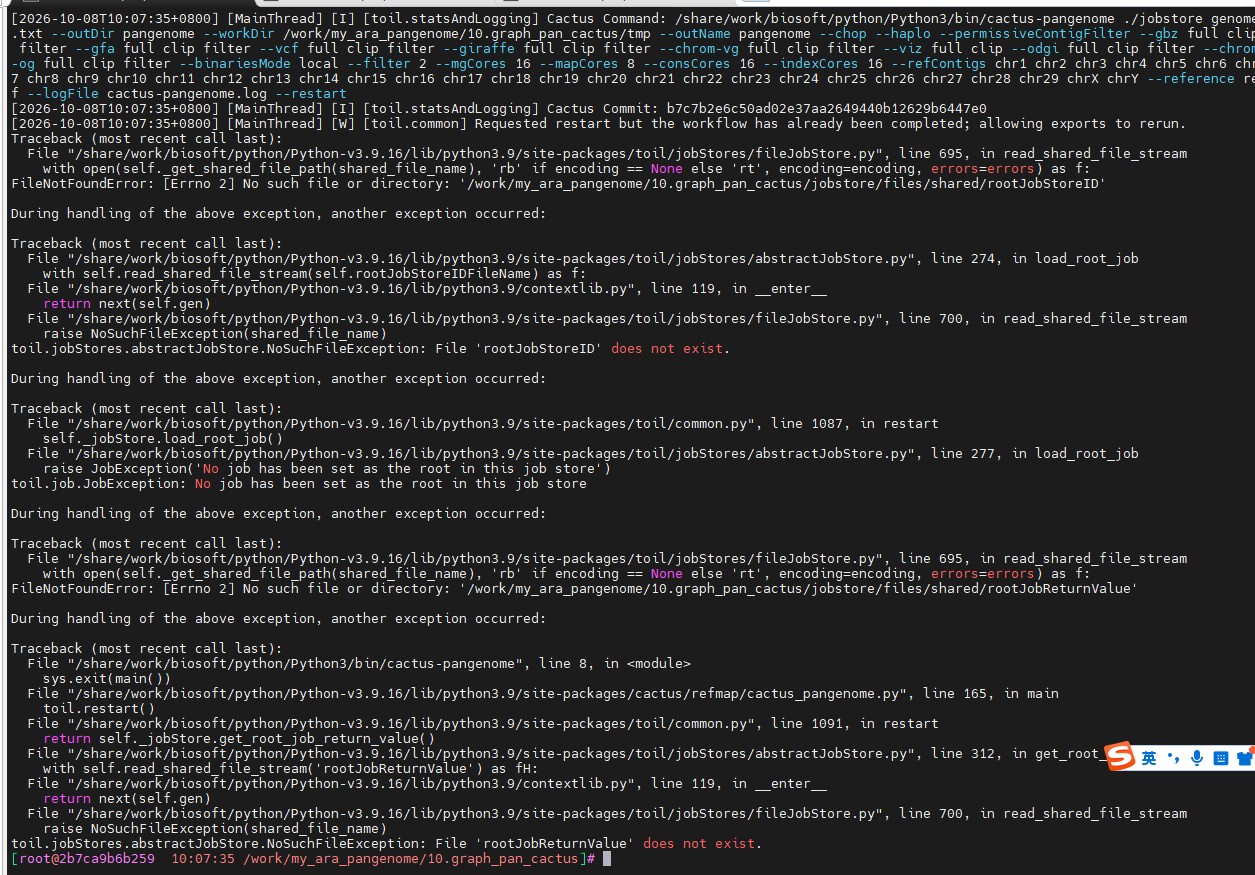Click the --workDir option text
Image resolution: width=1255 pixels, height=875 pixels.
[239, 34]
